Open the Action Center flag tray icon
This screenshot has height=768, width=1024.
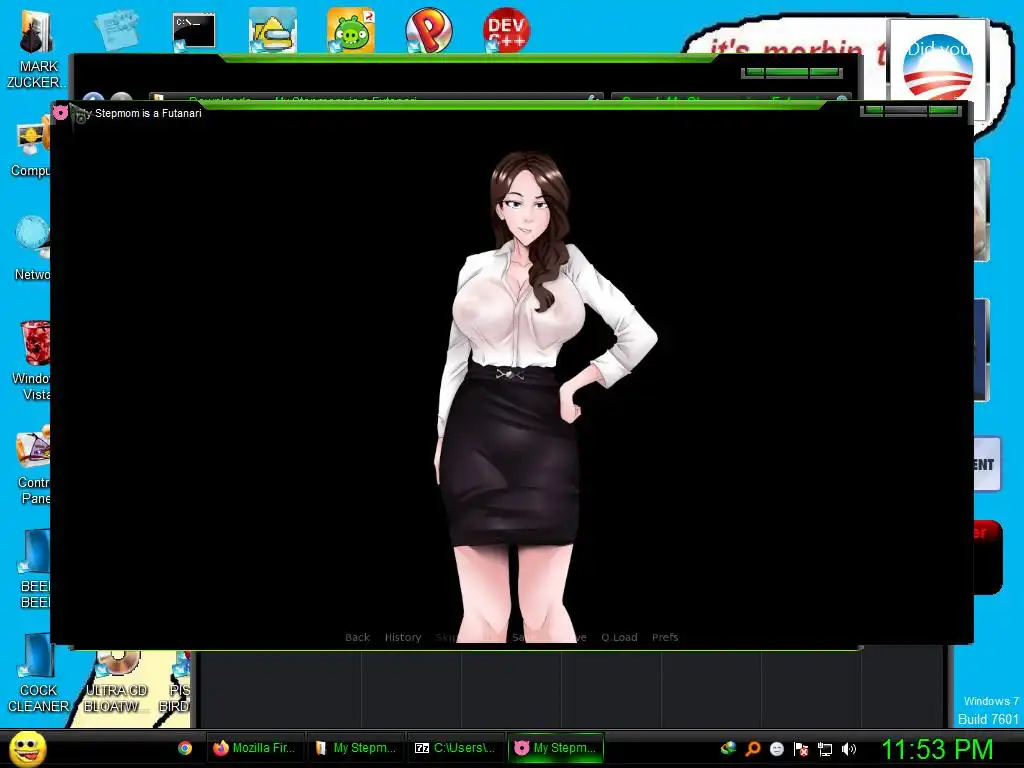point(801,749)
